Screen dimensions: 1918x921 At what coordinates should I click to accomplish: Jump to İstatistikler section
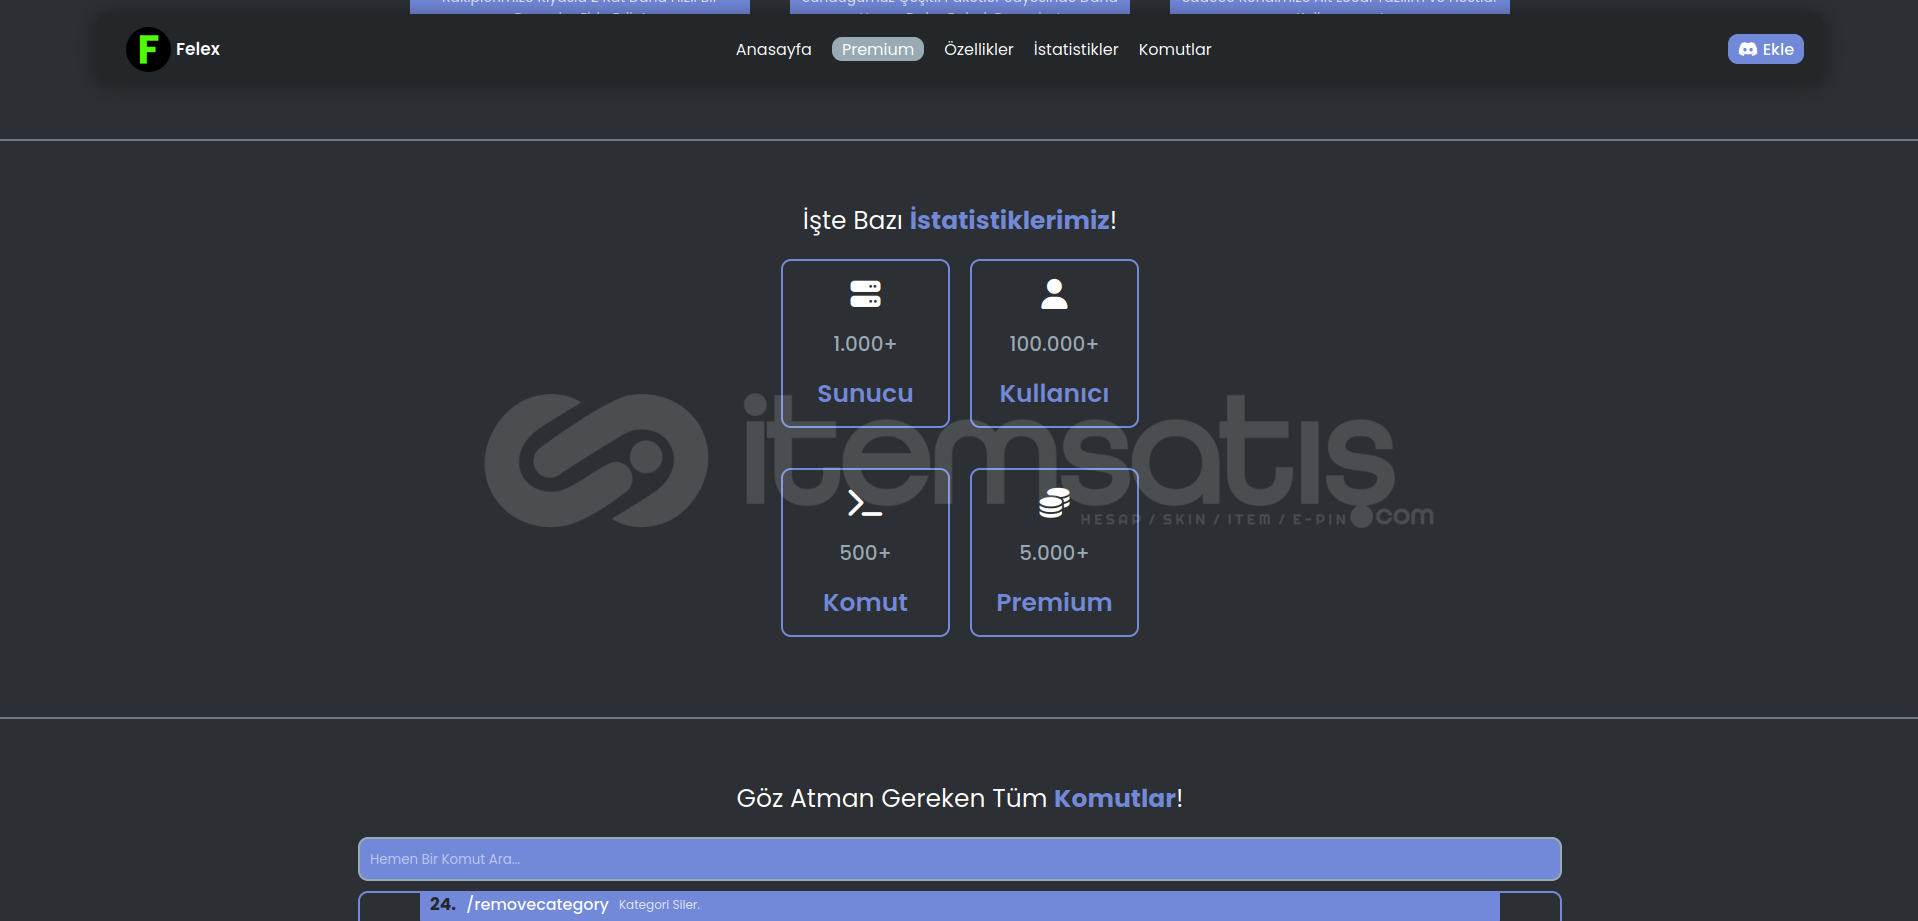point(1076,49)
